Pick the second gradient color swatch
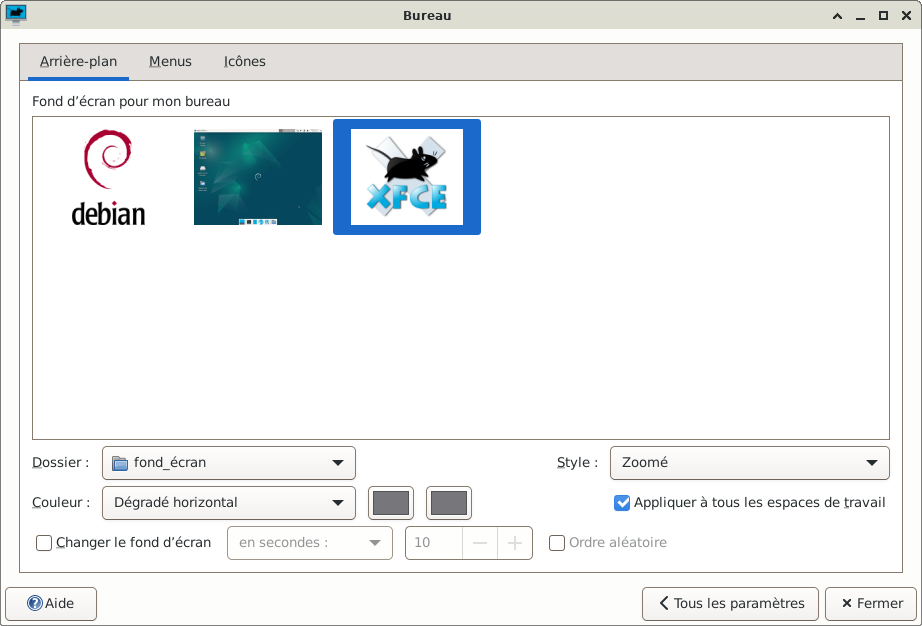The width and height of the screenshot is (922, 626). [x=449, y=503]
